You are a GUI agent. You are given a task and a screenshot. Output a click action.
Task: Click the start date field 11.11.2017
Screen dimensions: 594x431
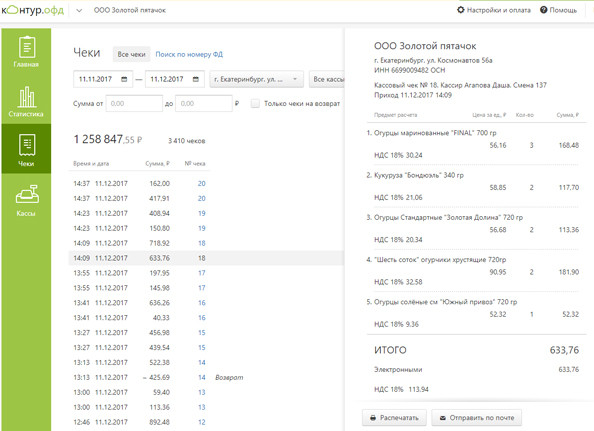(x=103, y=79)
